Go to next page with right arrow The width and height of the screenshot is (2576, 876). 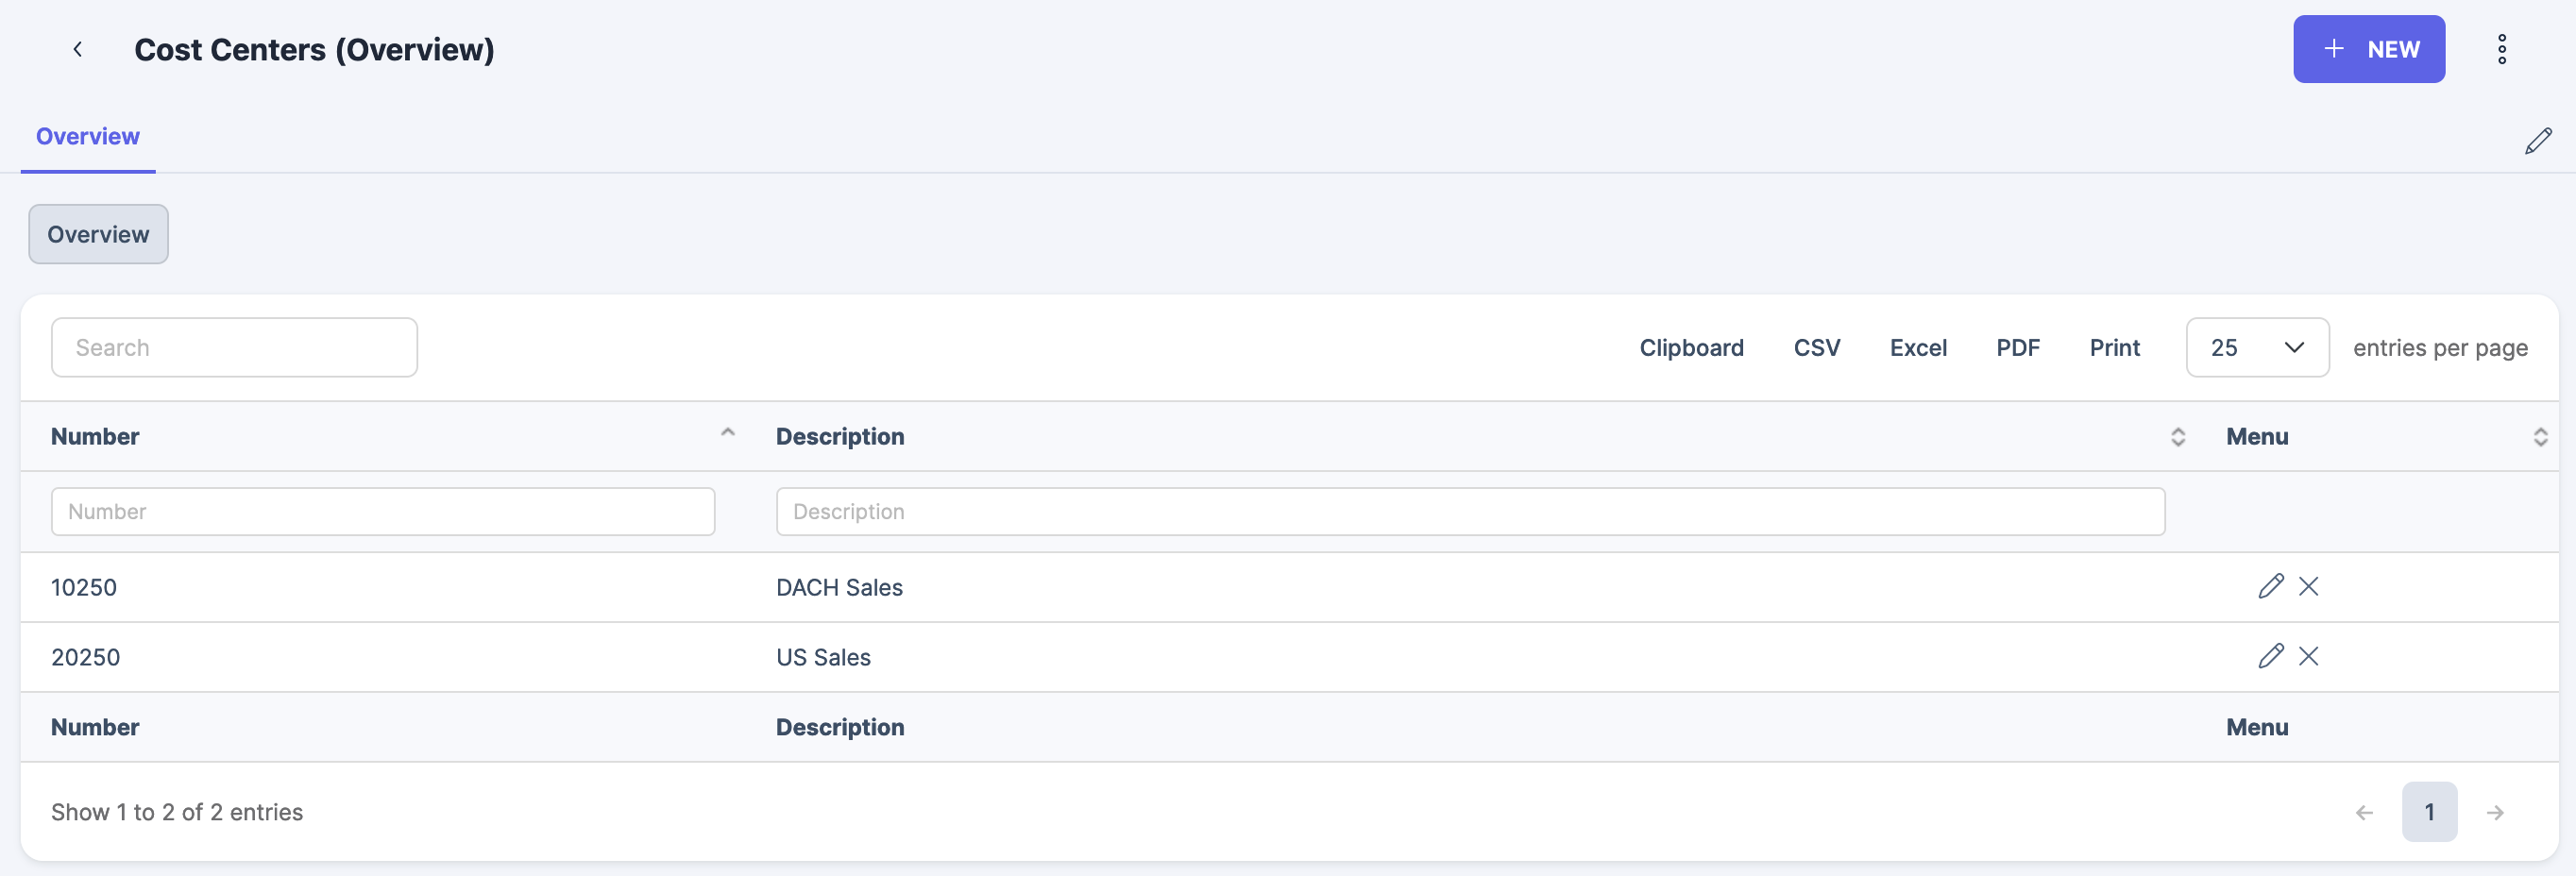2494,812
